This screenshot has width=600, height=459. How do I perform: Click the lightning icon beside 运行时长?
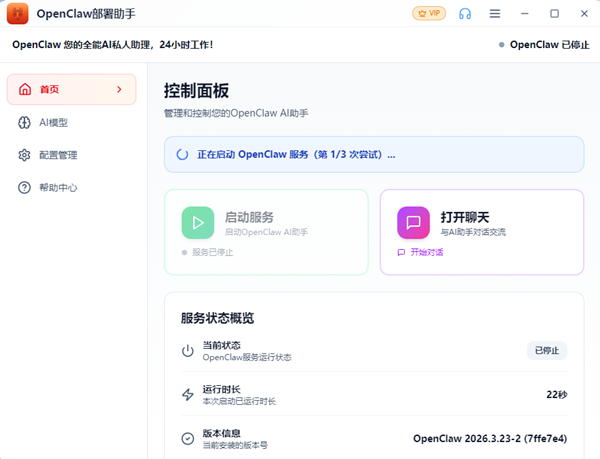[x=188, y=395]
